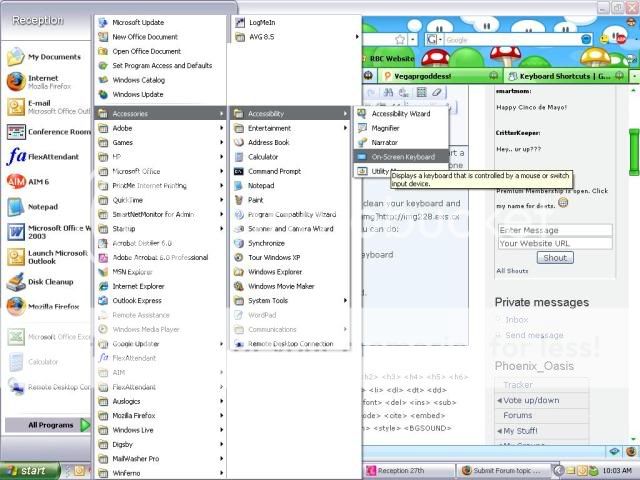Launch Paint from Accessories menu
The width and height of the screenshot is (640, 480).
pyautogui.click(x=290, y=200)
